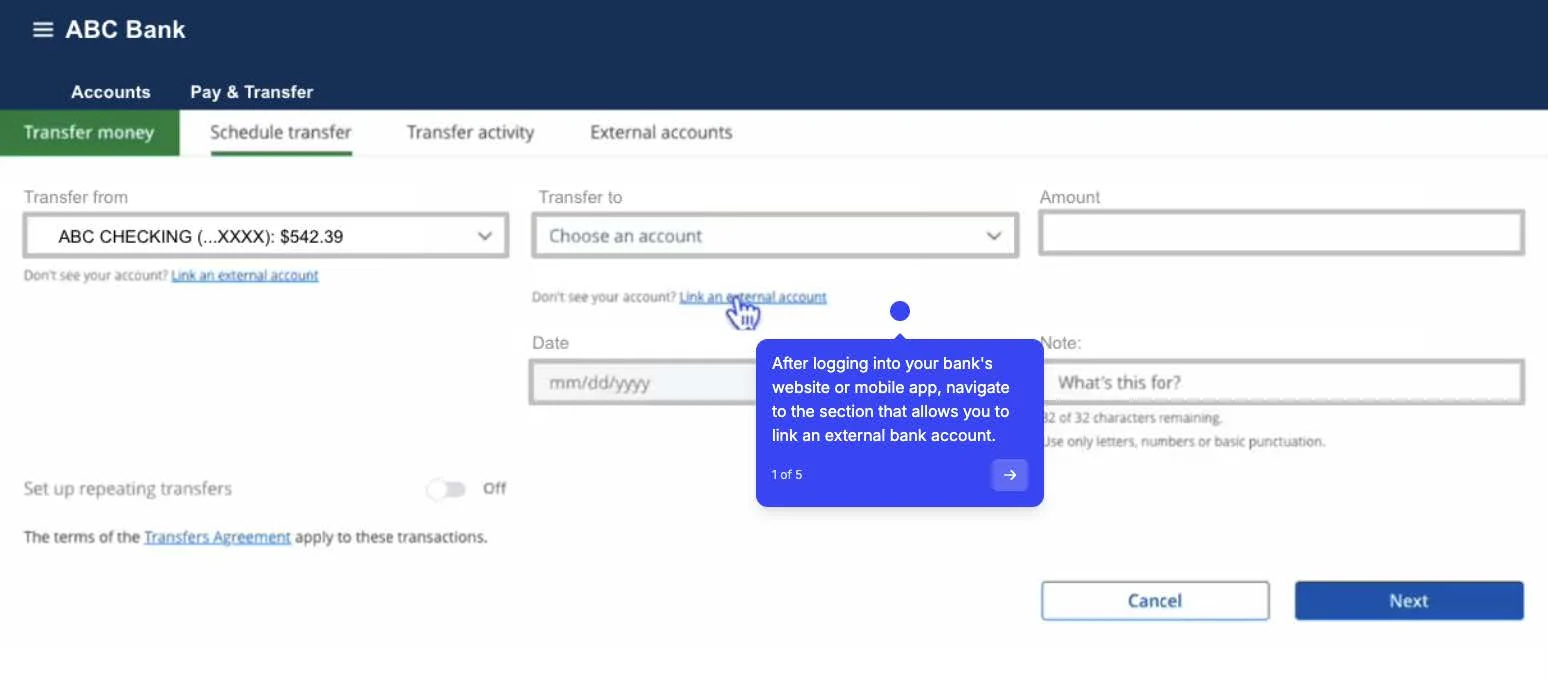Click Link an external account under Transfer from
The image size is (1548, 677).
245,275
